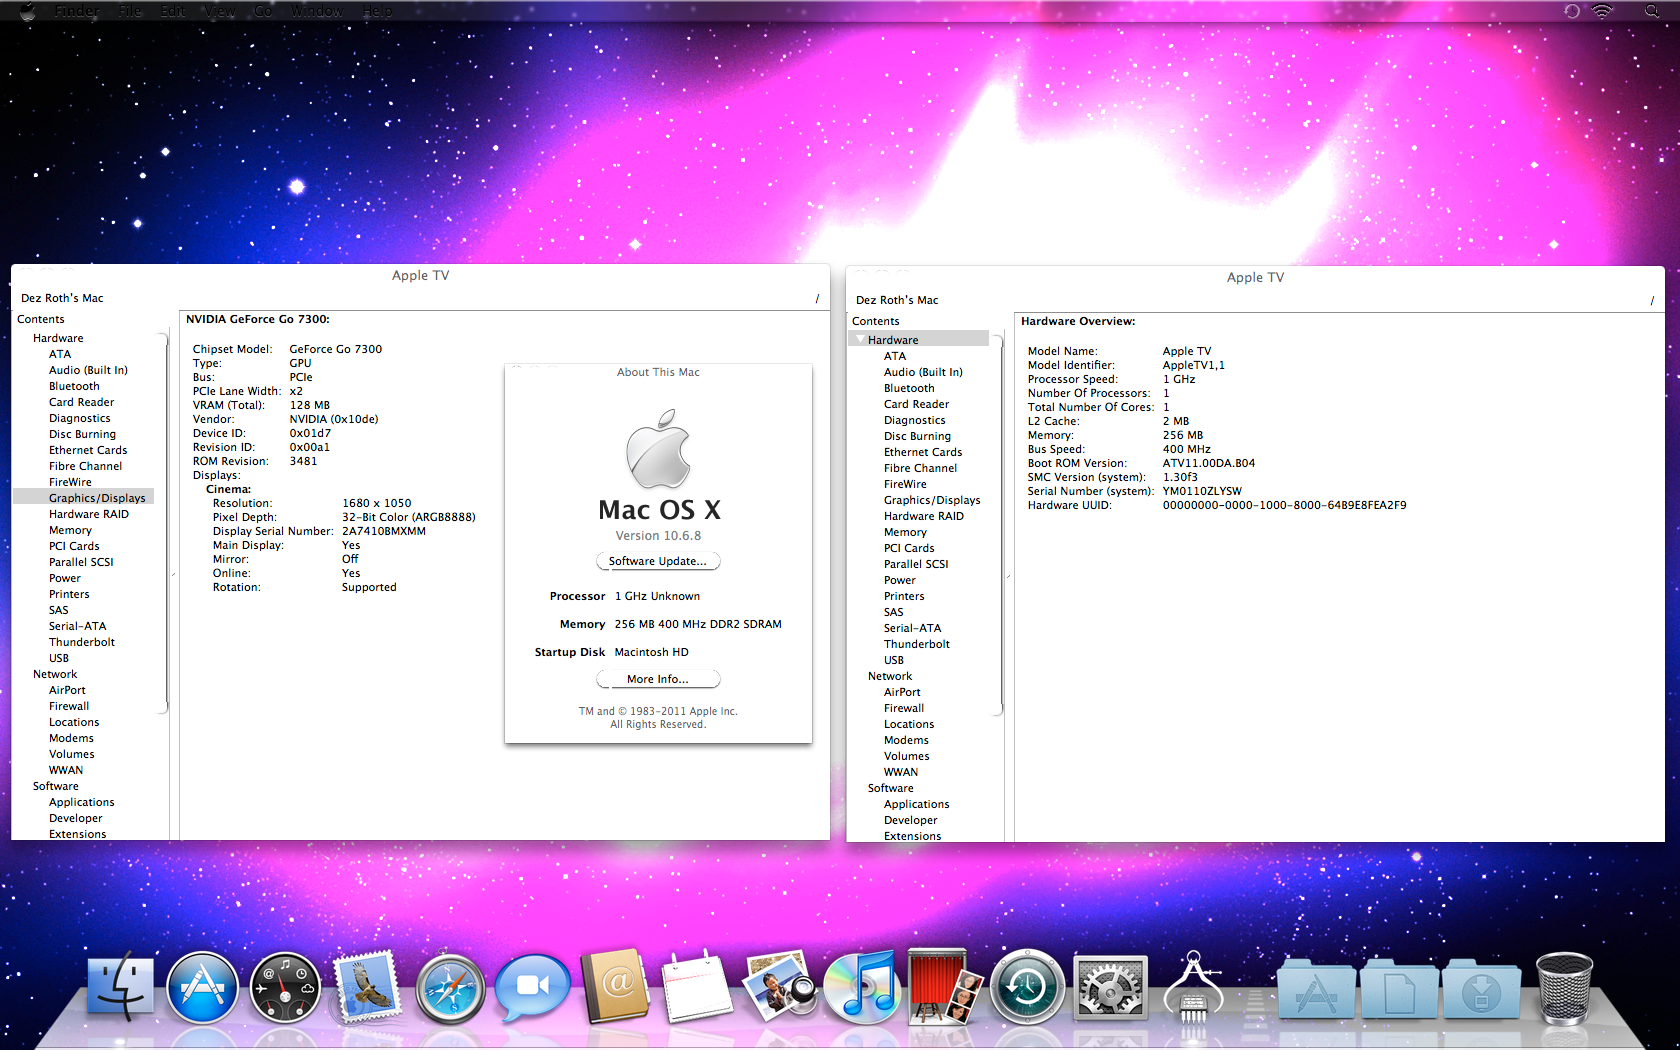1680x1050 pixels.
Task: Open System Preferences gear in Dock
Action: pyautogui.click(x=1109, y=987)
